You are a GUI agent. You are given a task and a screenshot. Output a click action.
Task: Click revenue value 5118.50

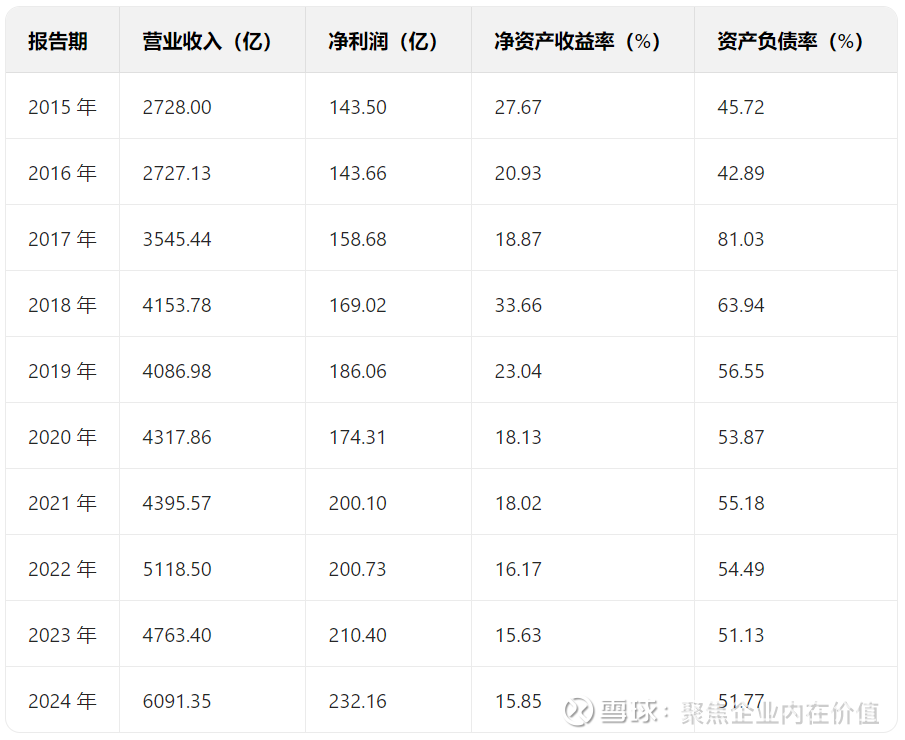(177, 569)
